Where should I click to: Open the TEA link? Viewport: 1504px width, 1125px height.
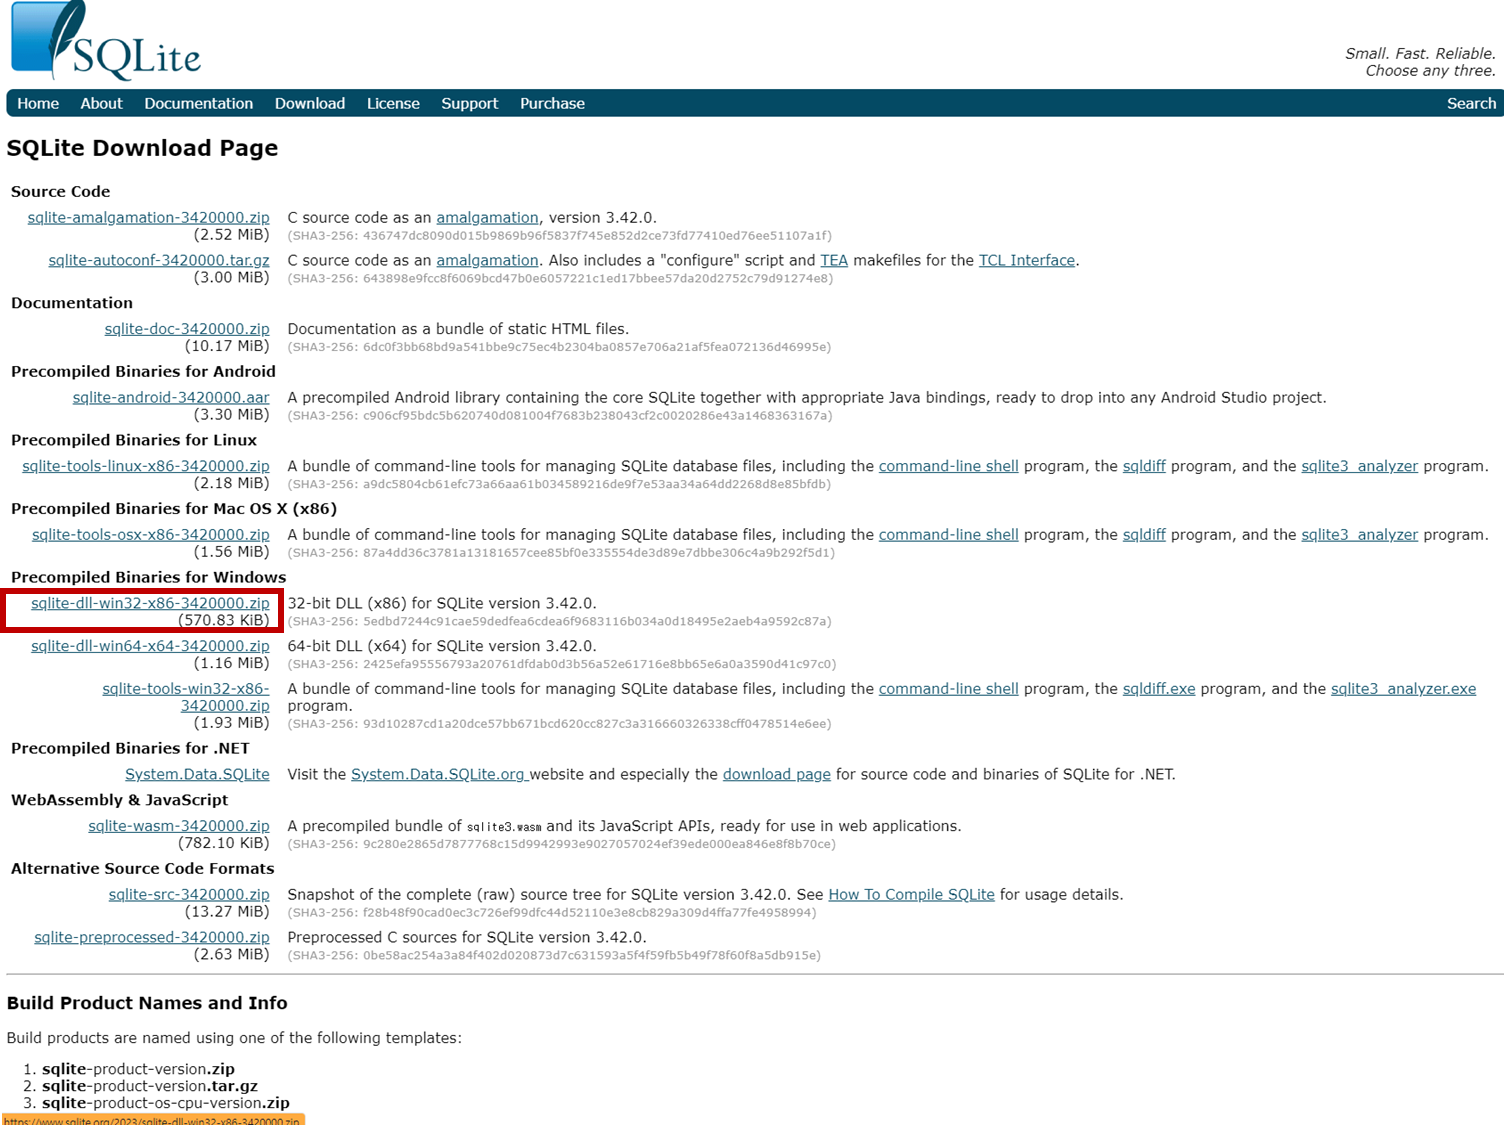(x=834, y=260)
